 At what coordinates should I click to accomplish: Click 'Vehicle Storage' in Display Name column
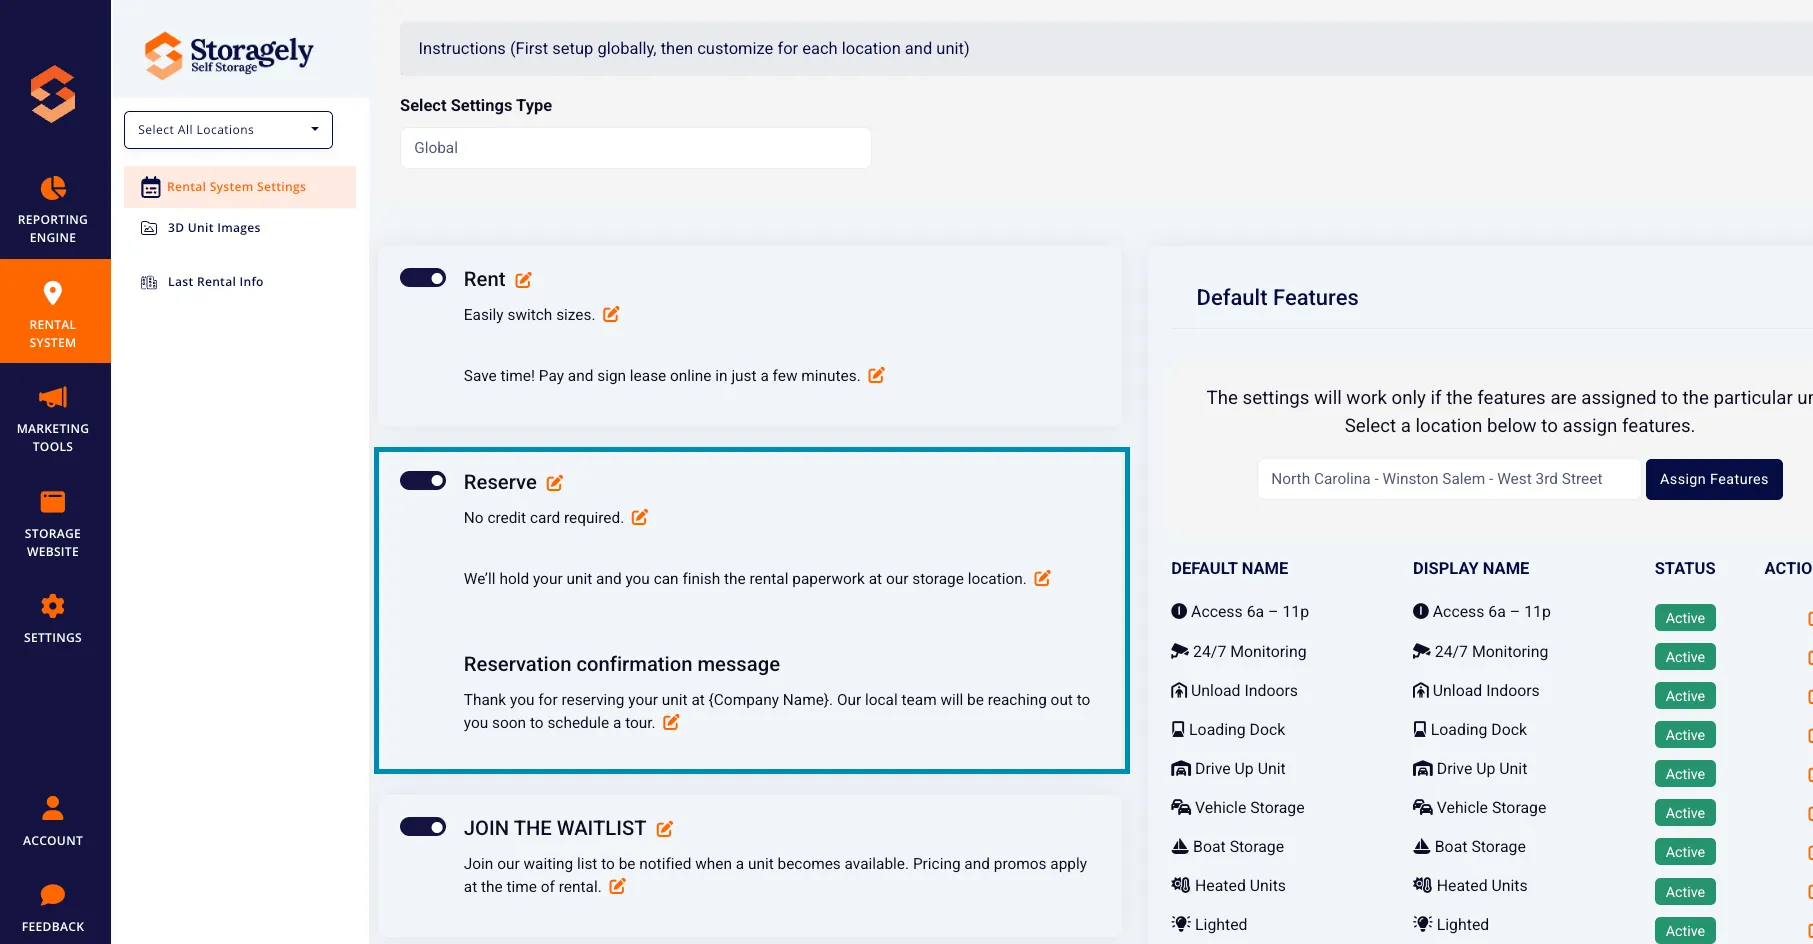tap(1491, 808)
